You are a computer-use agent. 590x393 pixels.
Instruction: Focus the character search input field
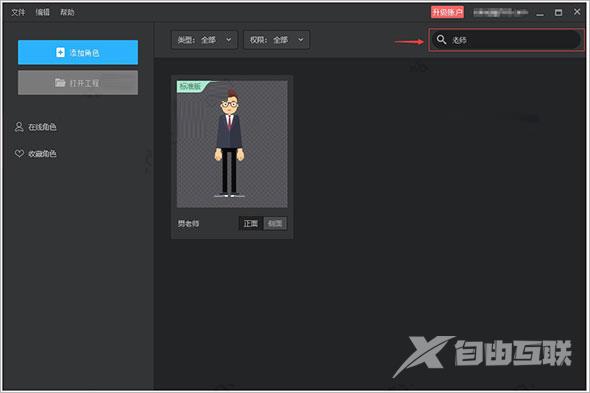(x=506, y=40)
